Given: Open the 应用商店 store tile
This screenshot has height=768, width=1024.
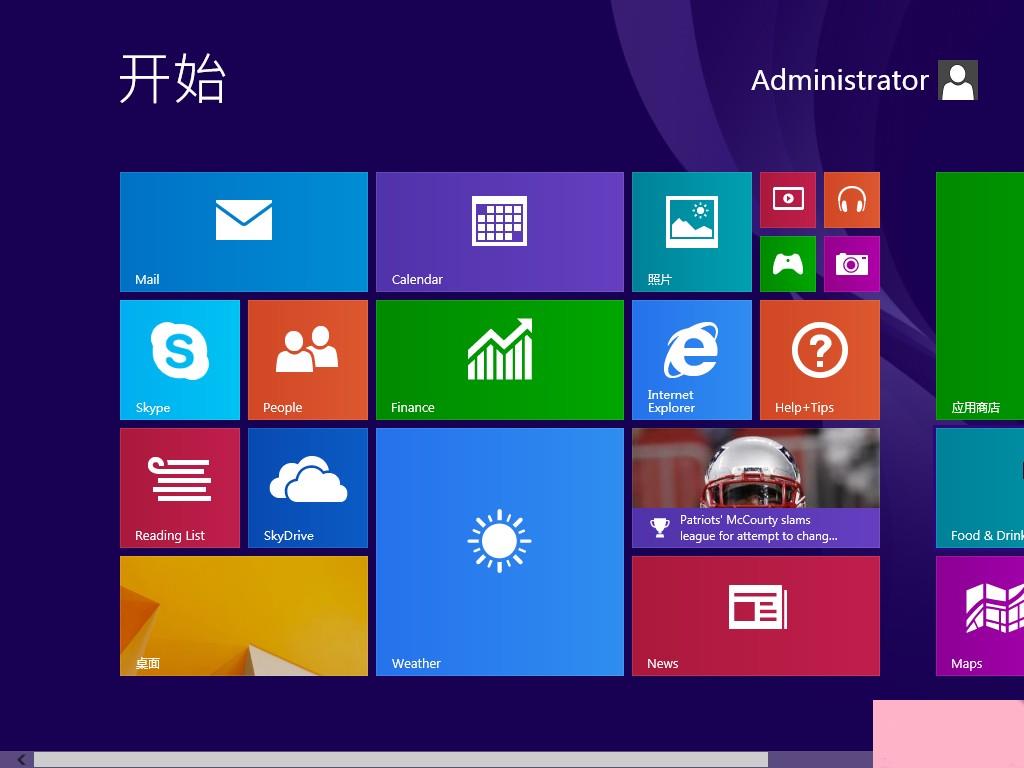Looking at the screenshot, I should (980, 296).
